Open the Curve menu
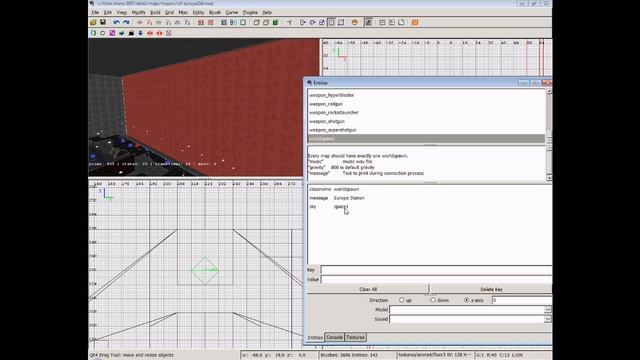Viewport: 640px width, 360px height. pos(231,13)
